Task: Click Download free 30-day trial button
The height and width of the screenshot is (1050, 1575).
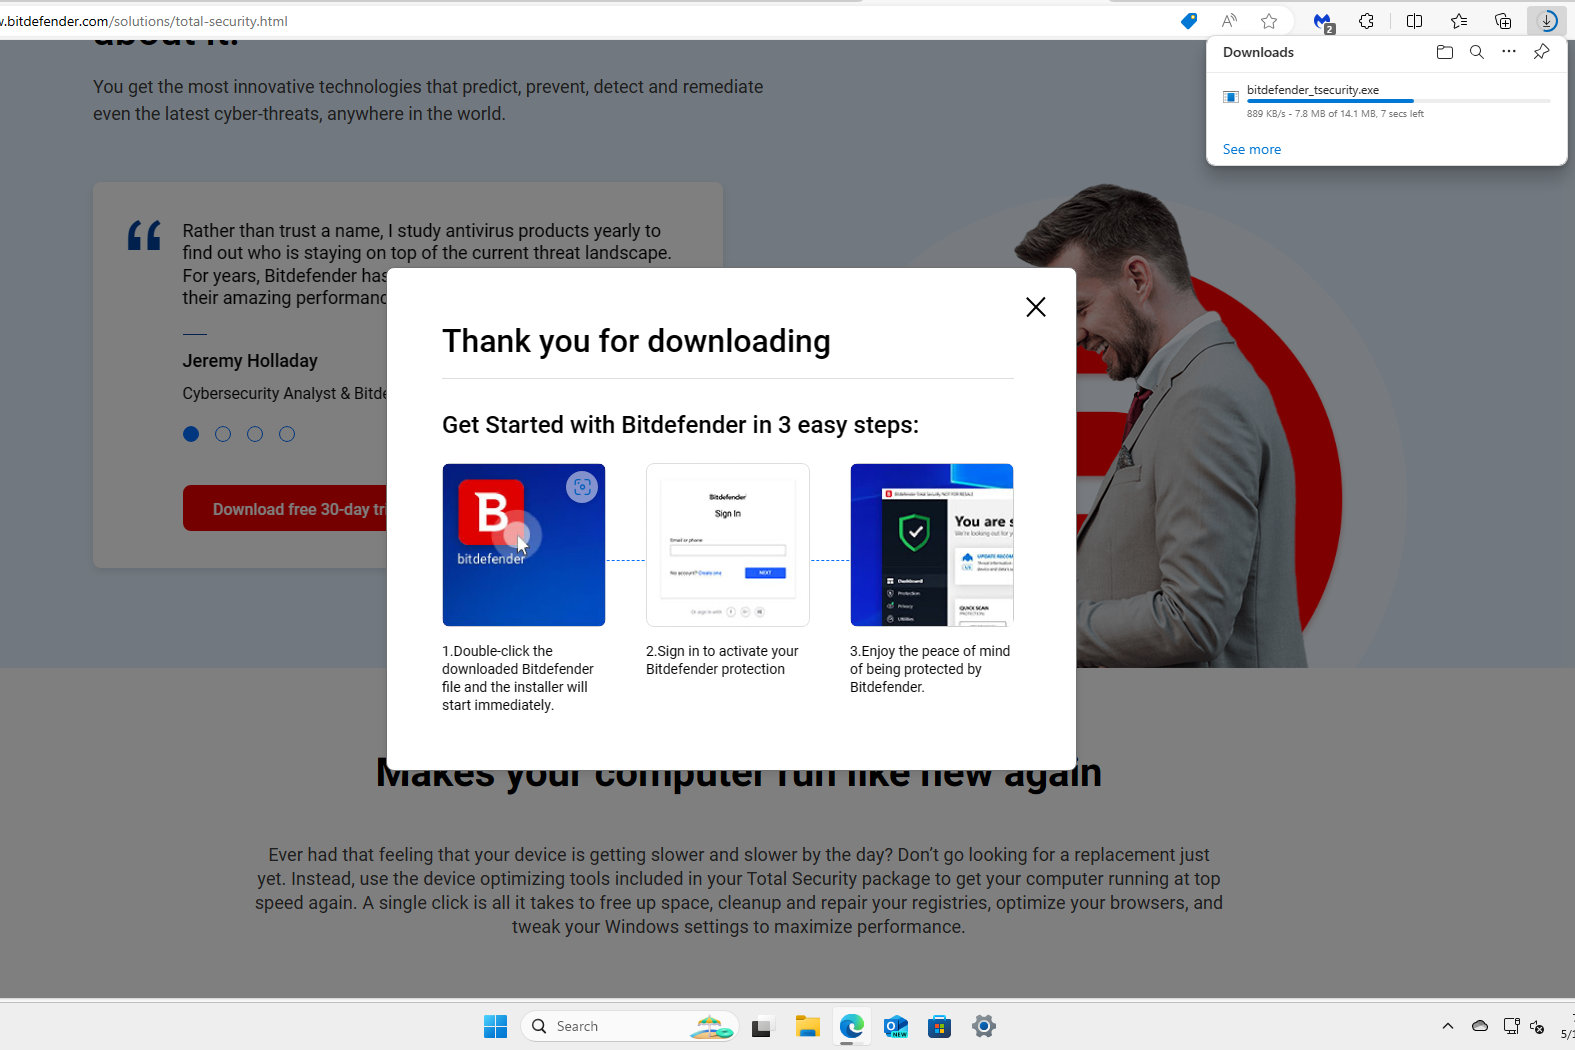Action: pos(285,509)
